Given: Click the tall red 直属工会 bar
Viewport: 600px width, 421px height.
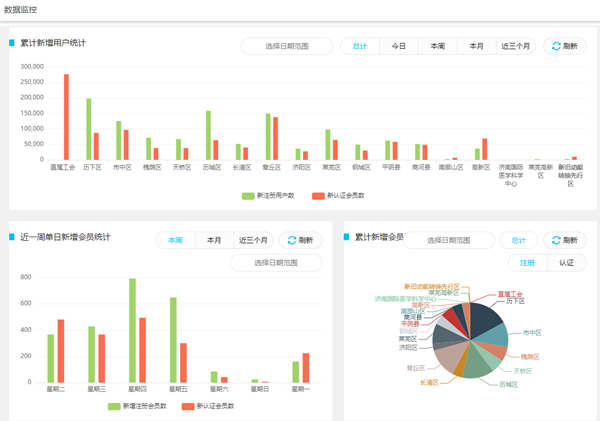Looking at the screenshot, I should click(66, 117).
